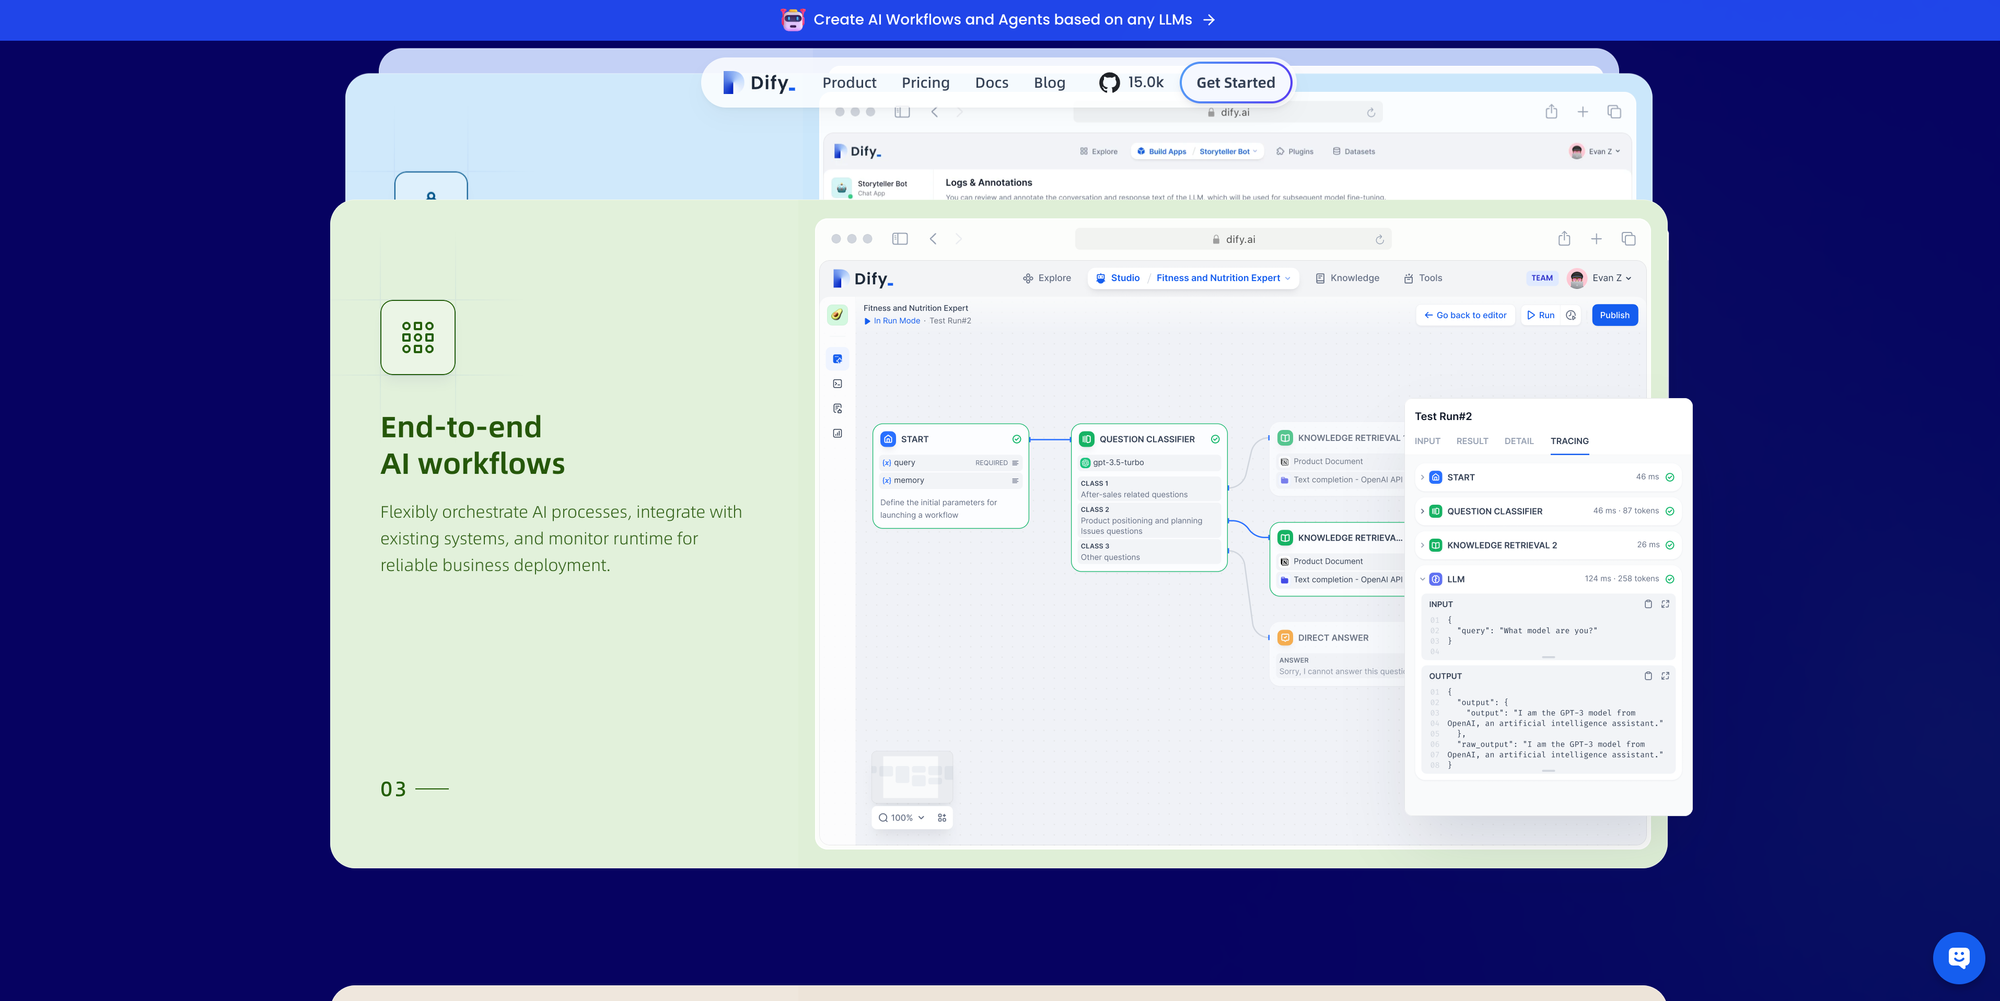Select the first (highlighted) icon in the left sidebar
Viewport: 2000px width, 1001px height.
[x=837, y=359]
